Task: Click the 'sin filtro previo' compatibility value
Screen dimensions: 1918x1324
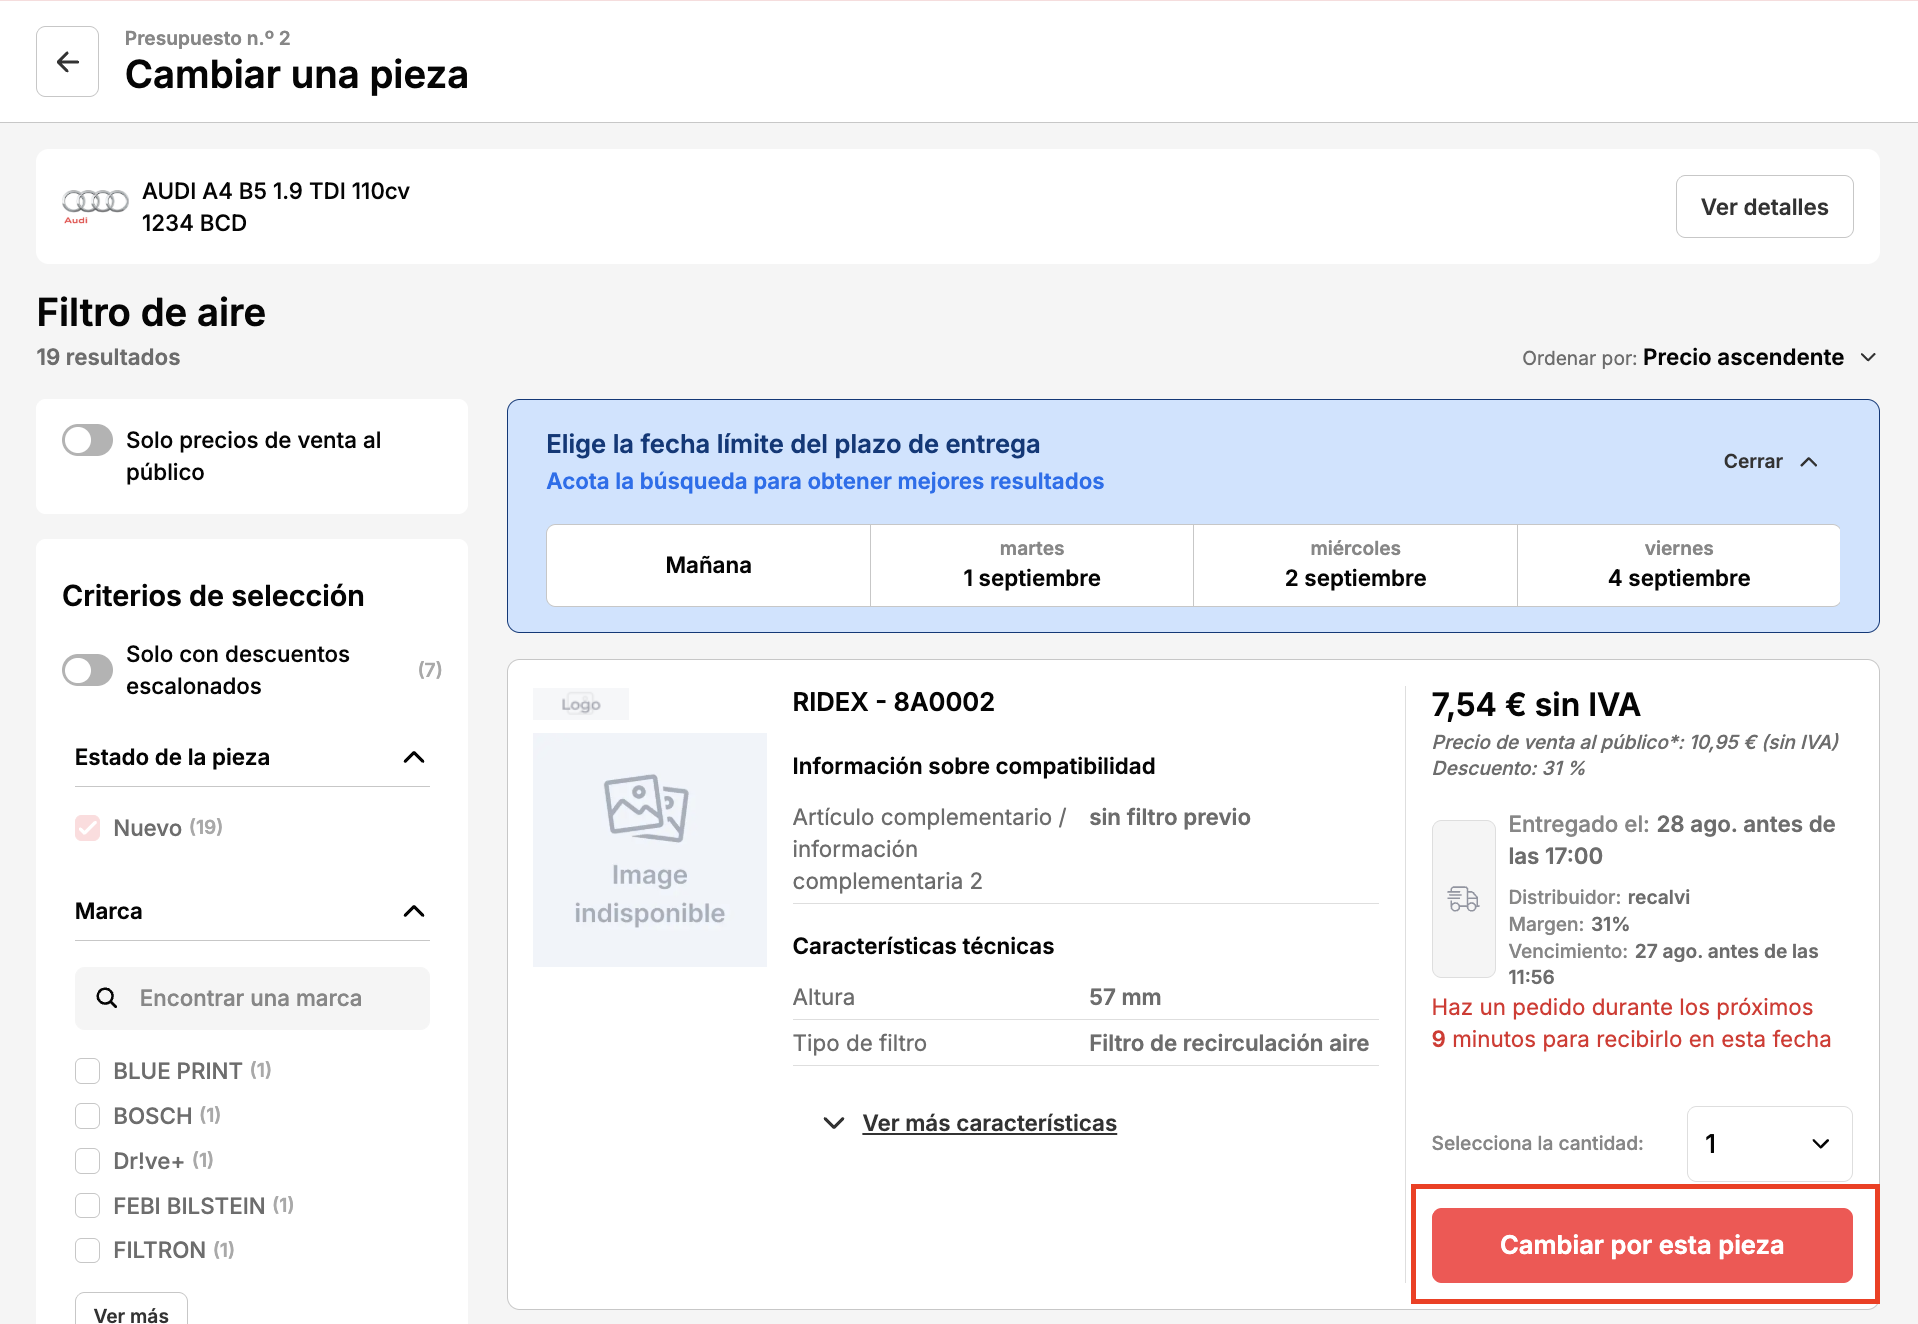Action: coord(1170,817)
